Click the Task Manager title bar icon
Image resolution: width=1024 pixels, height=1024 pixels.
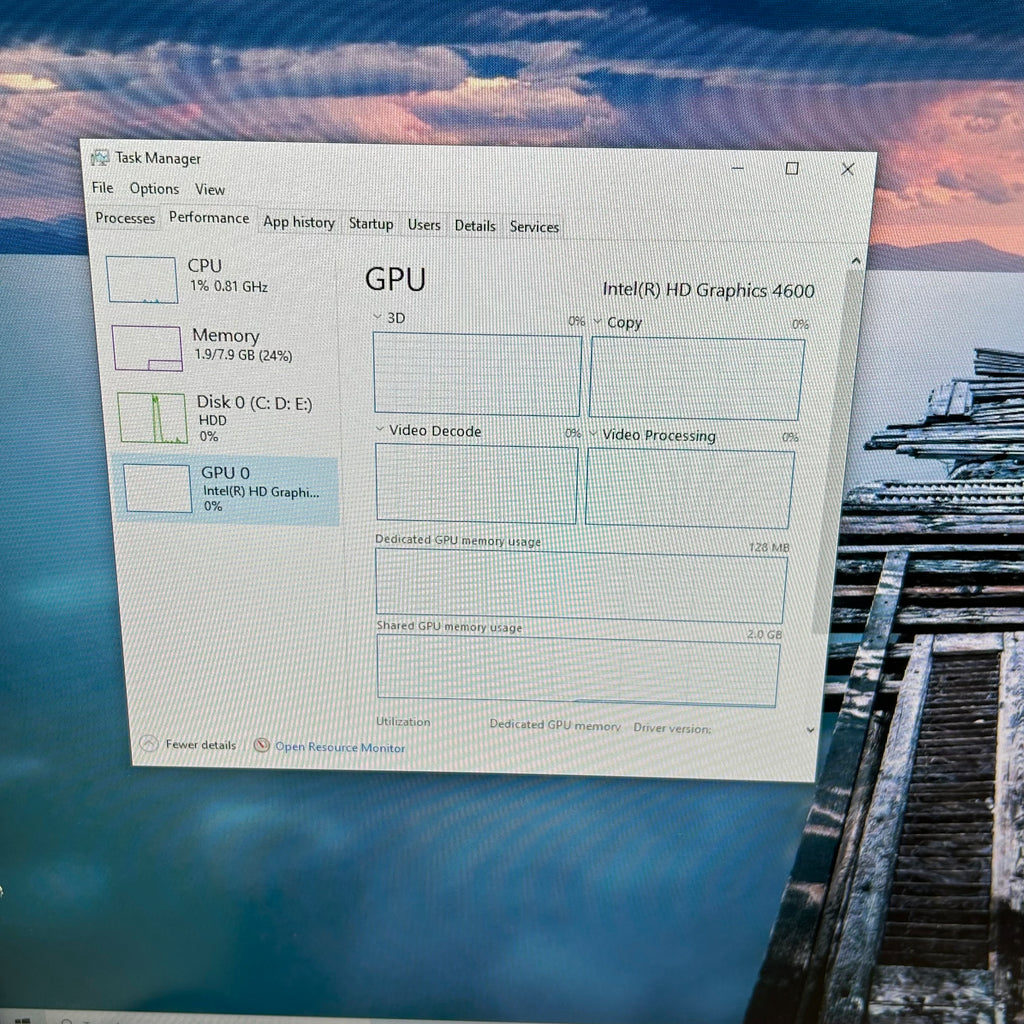tap(100, 157)
